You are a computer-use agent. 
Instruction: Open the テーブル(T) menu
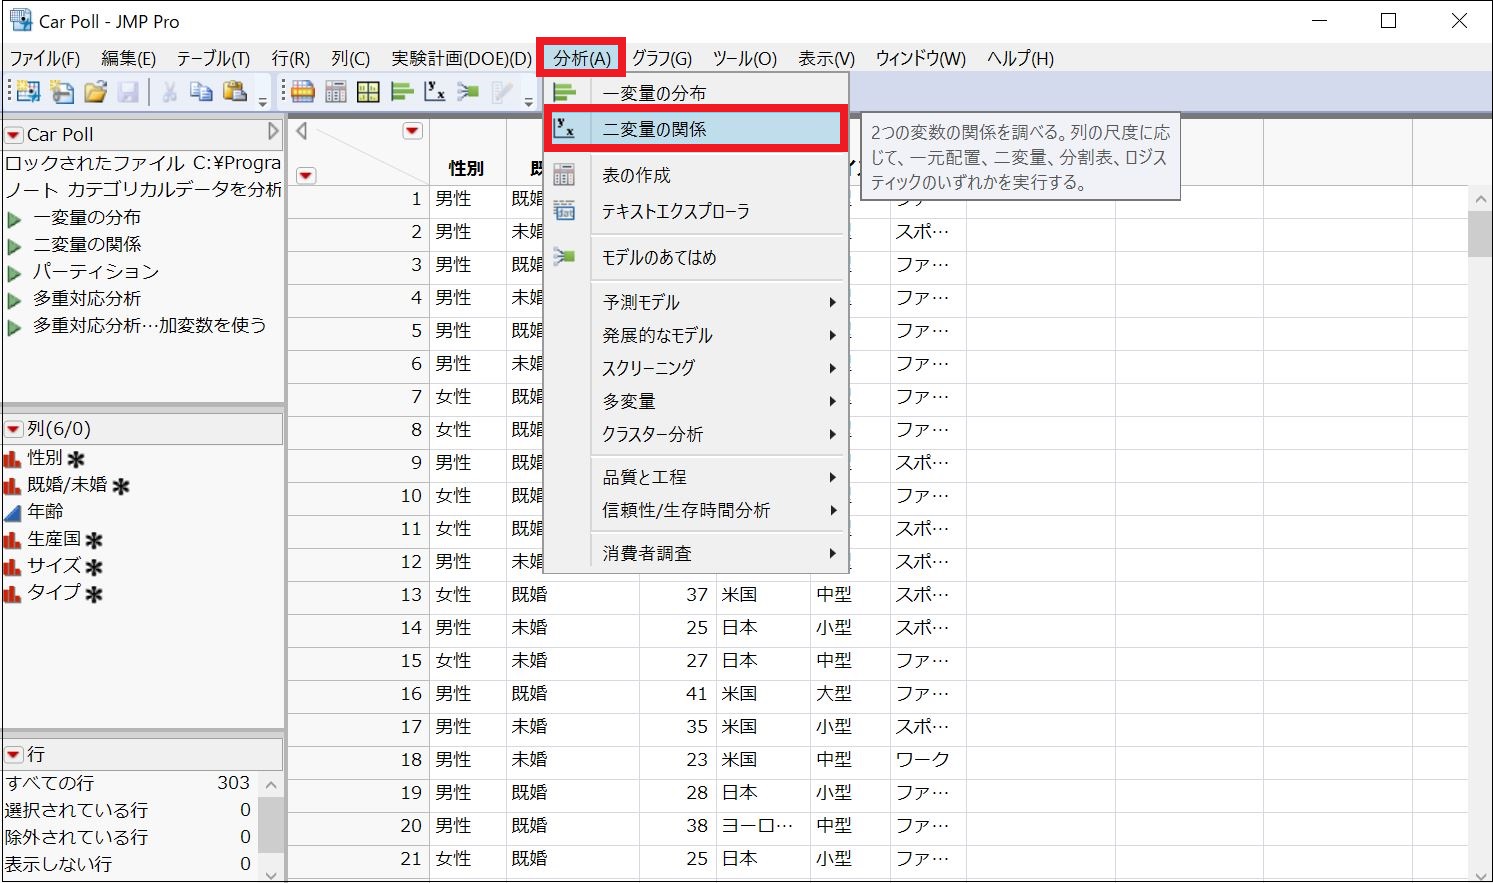(213, 58)
